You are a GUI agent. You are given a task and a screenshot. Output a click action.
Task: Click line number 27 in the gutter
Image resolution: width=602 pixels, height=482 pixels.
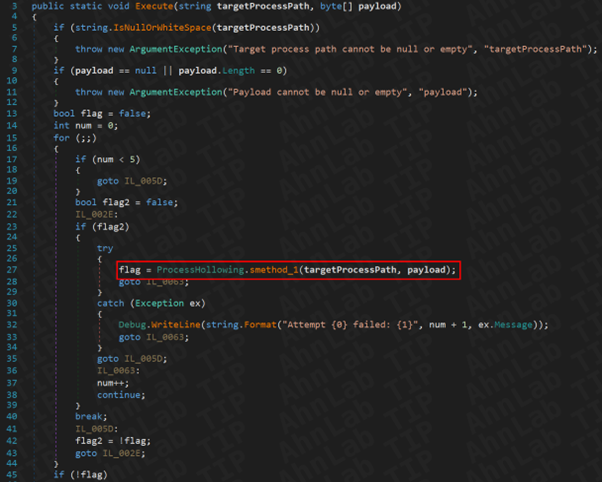click(x=12, y=270)
